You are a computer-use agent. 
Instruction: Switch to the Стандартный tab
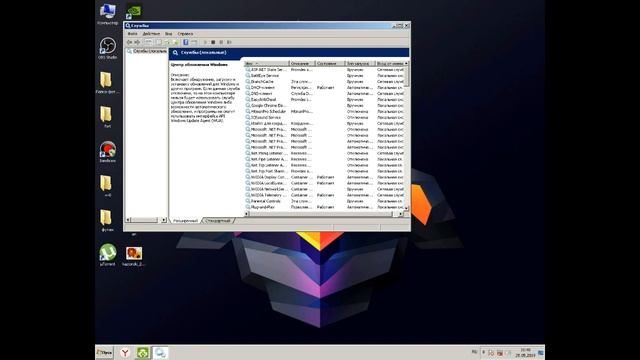218,220
